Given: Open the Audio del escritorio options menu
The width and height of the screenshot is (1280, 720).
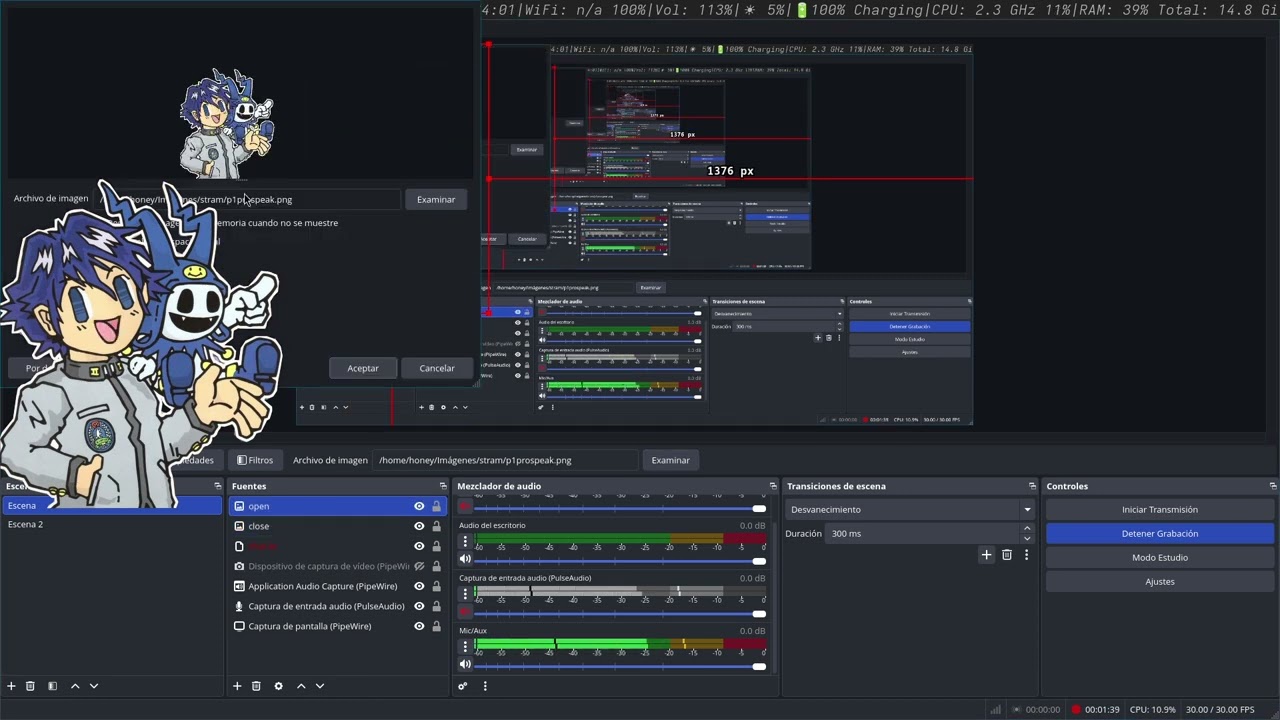Looking at the screenshot, I should click(465, 542).
